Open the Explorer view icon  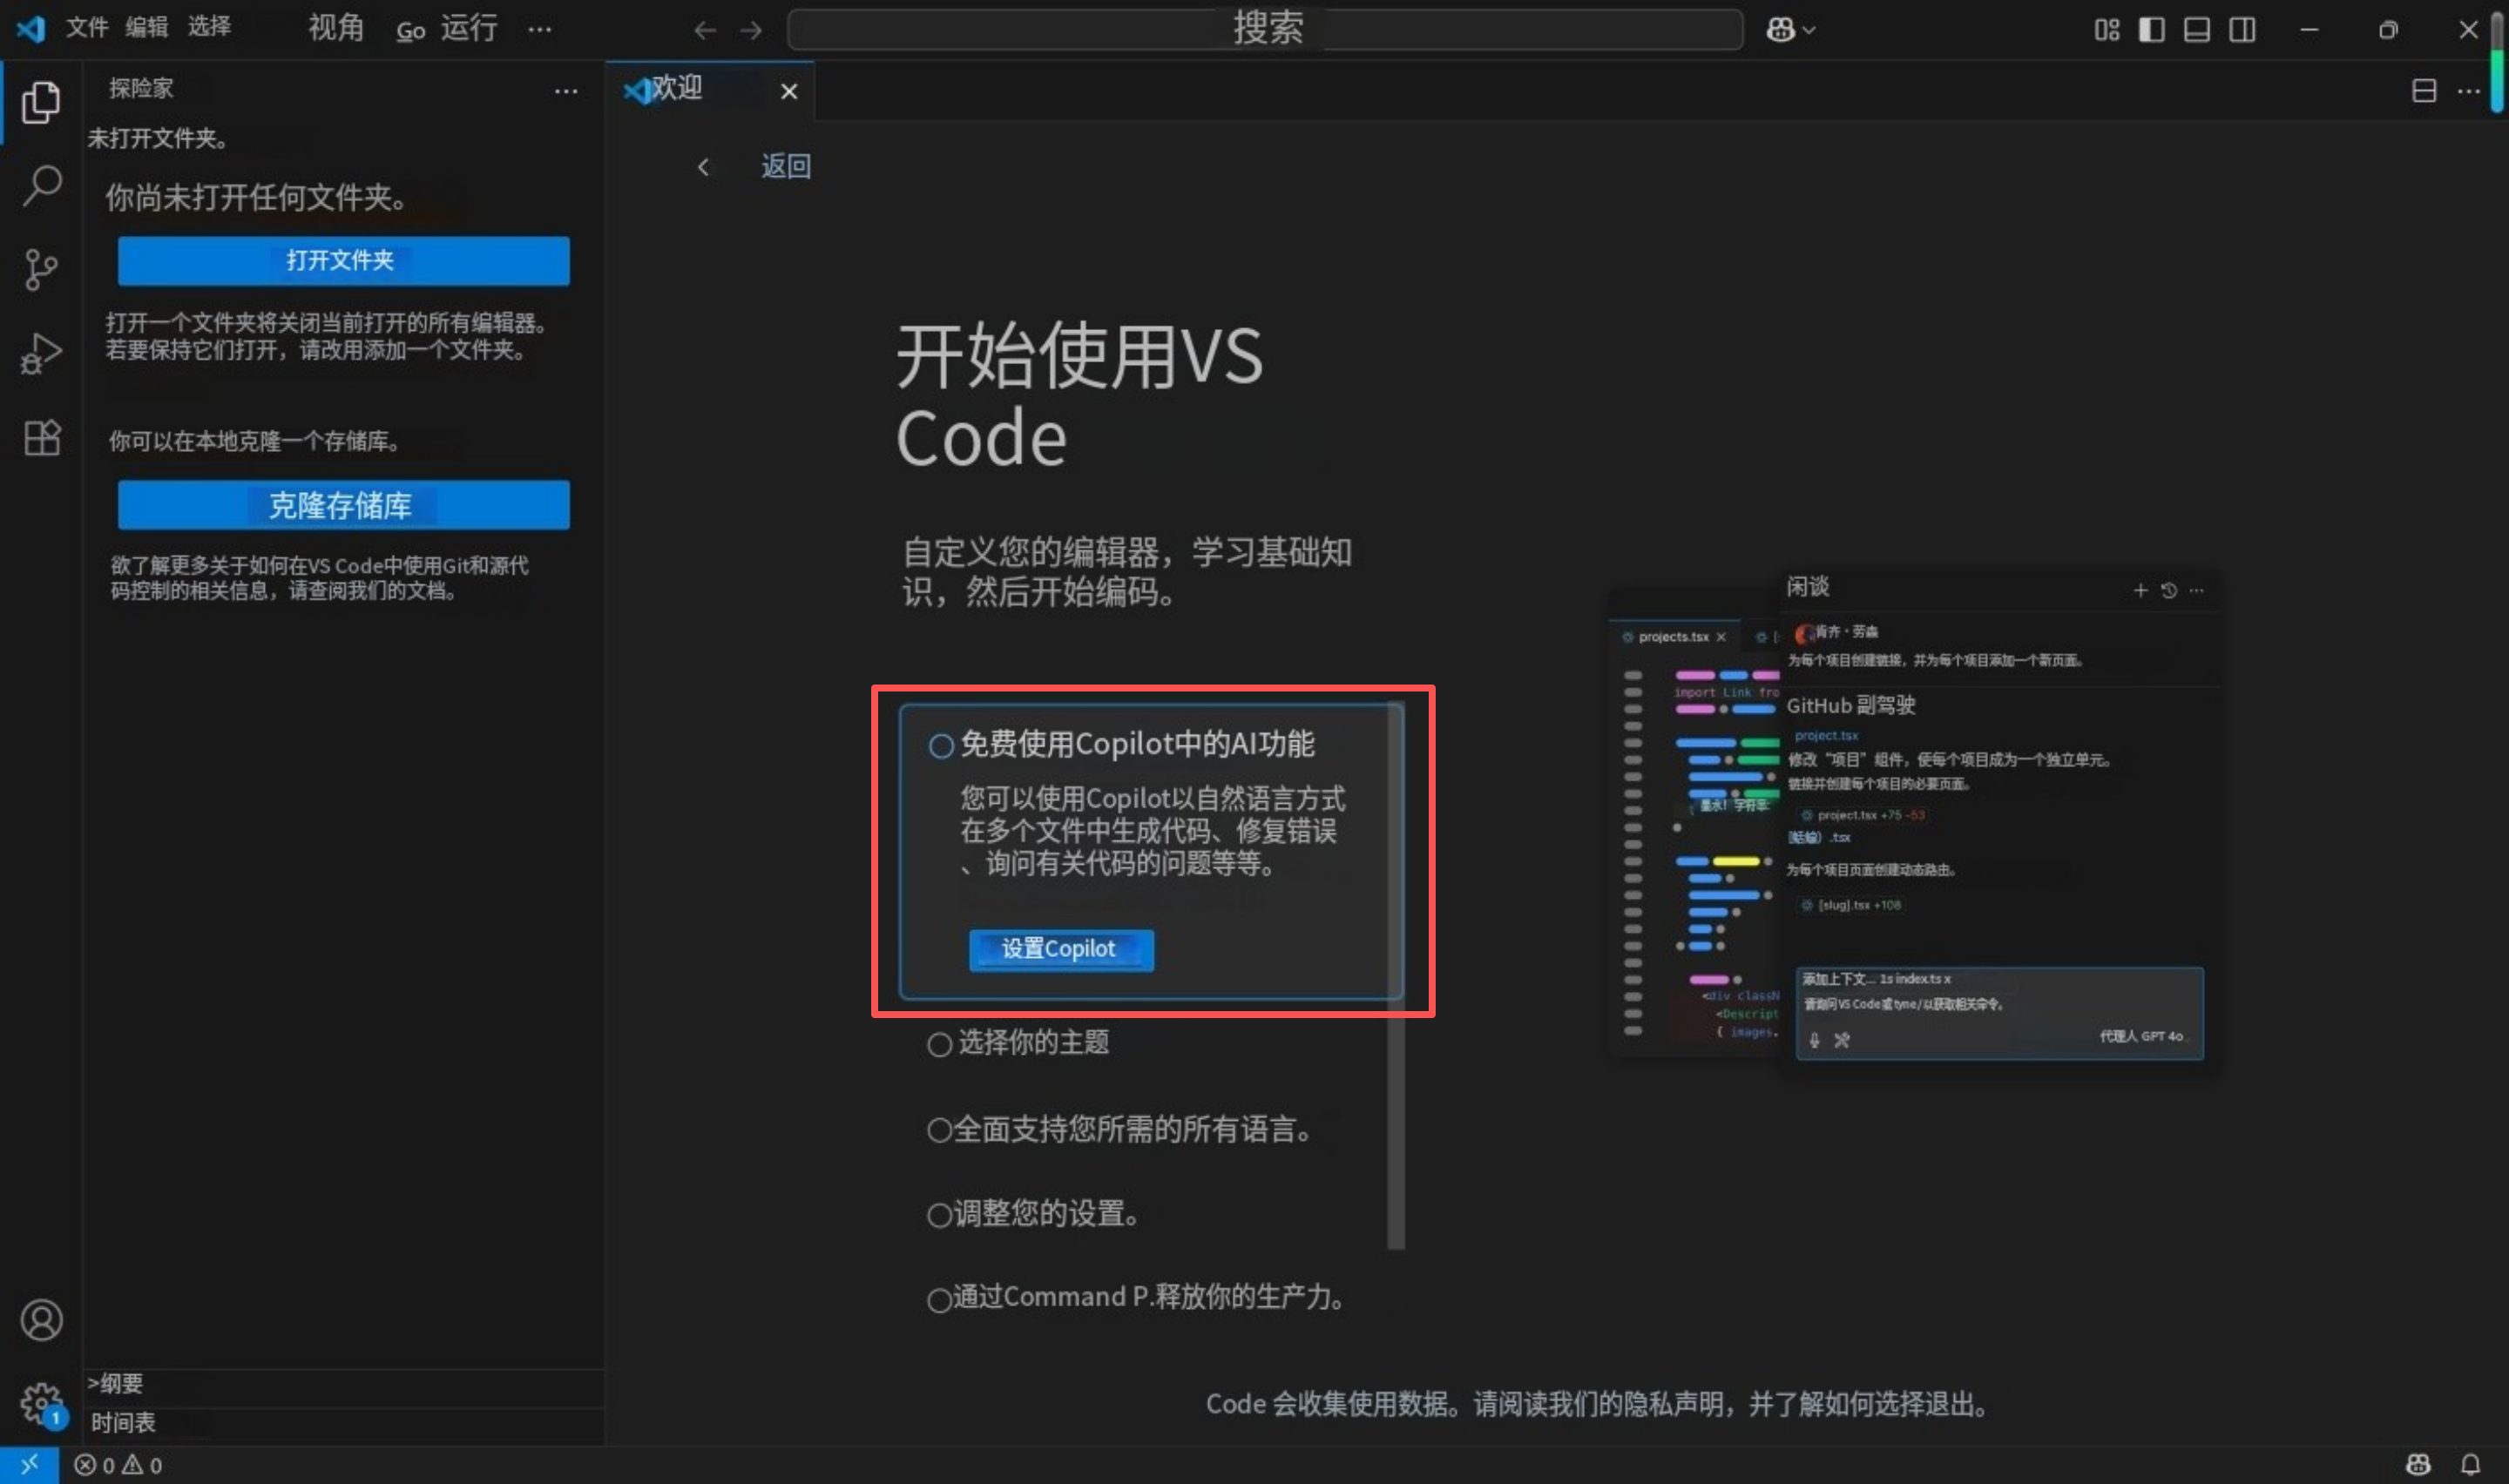click(41, 102)
